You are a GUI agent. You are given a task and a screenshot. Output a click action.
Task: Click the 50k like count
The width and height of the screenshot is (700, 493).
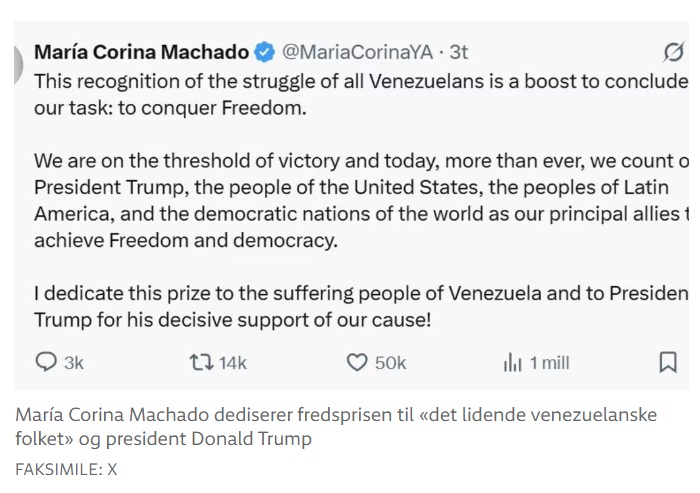click(x=390, y=363)
